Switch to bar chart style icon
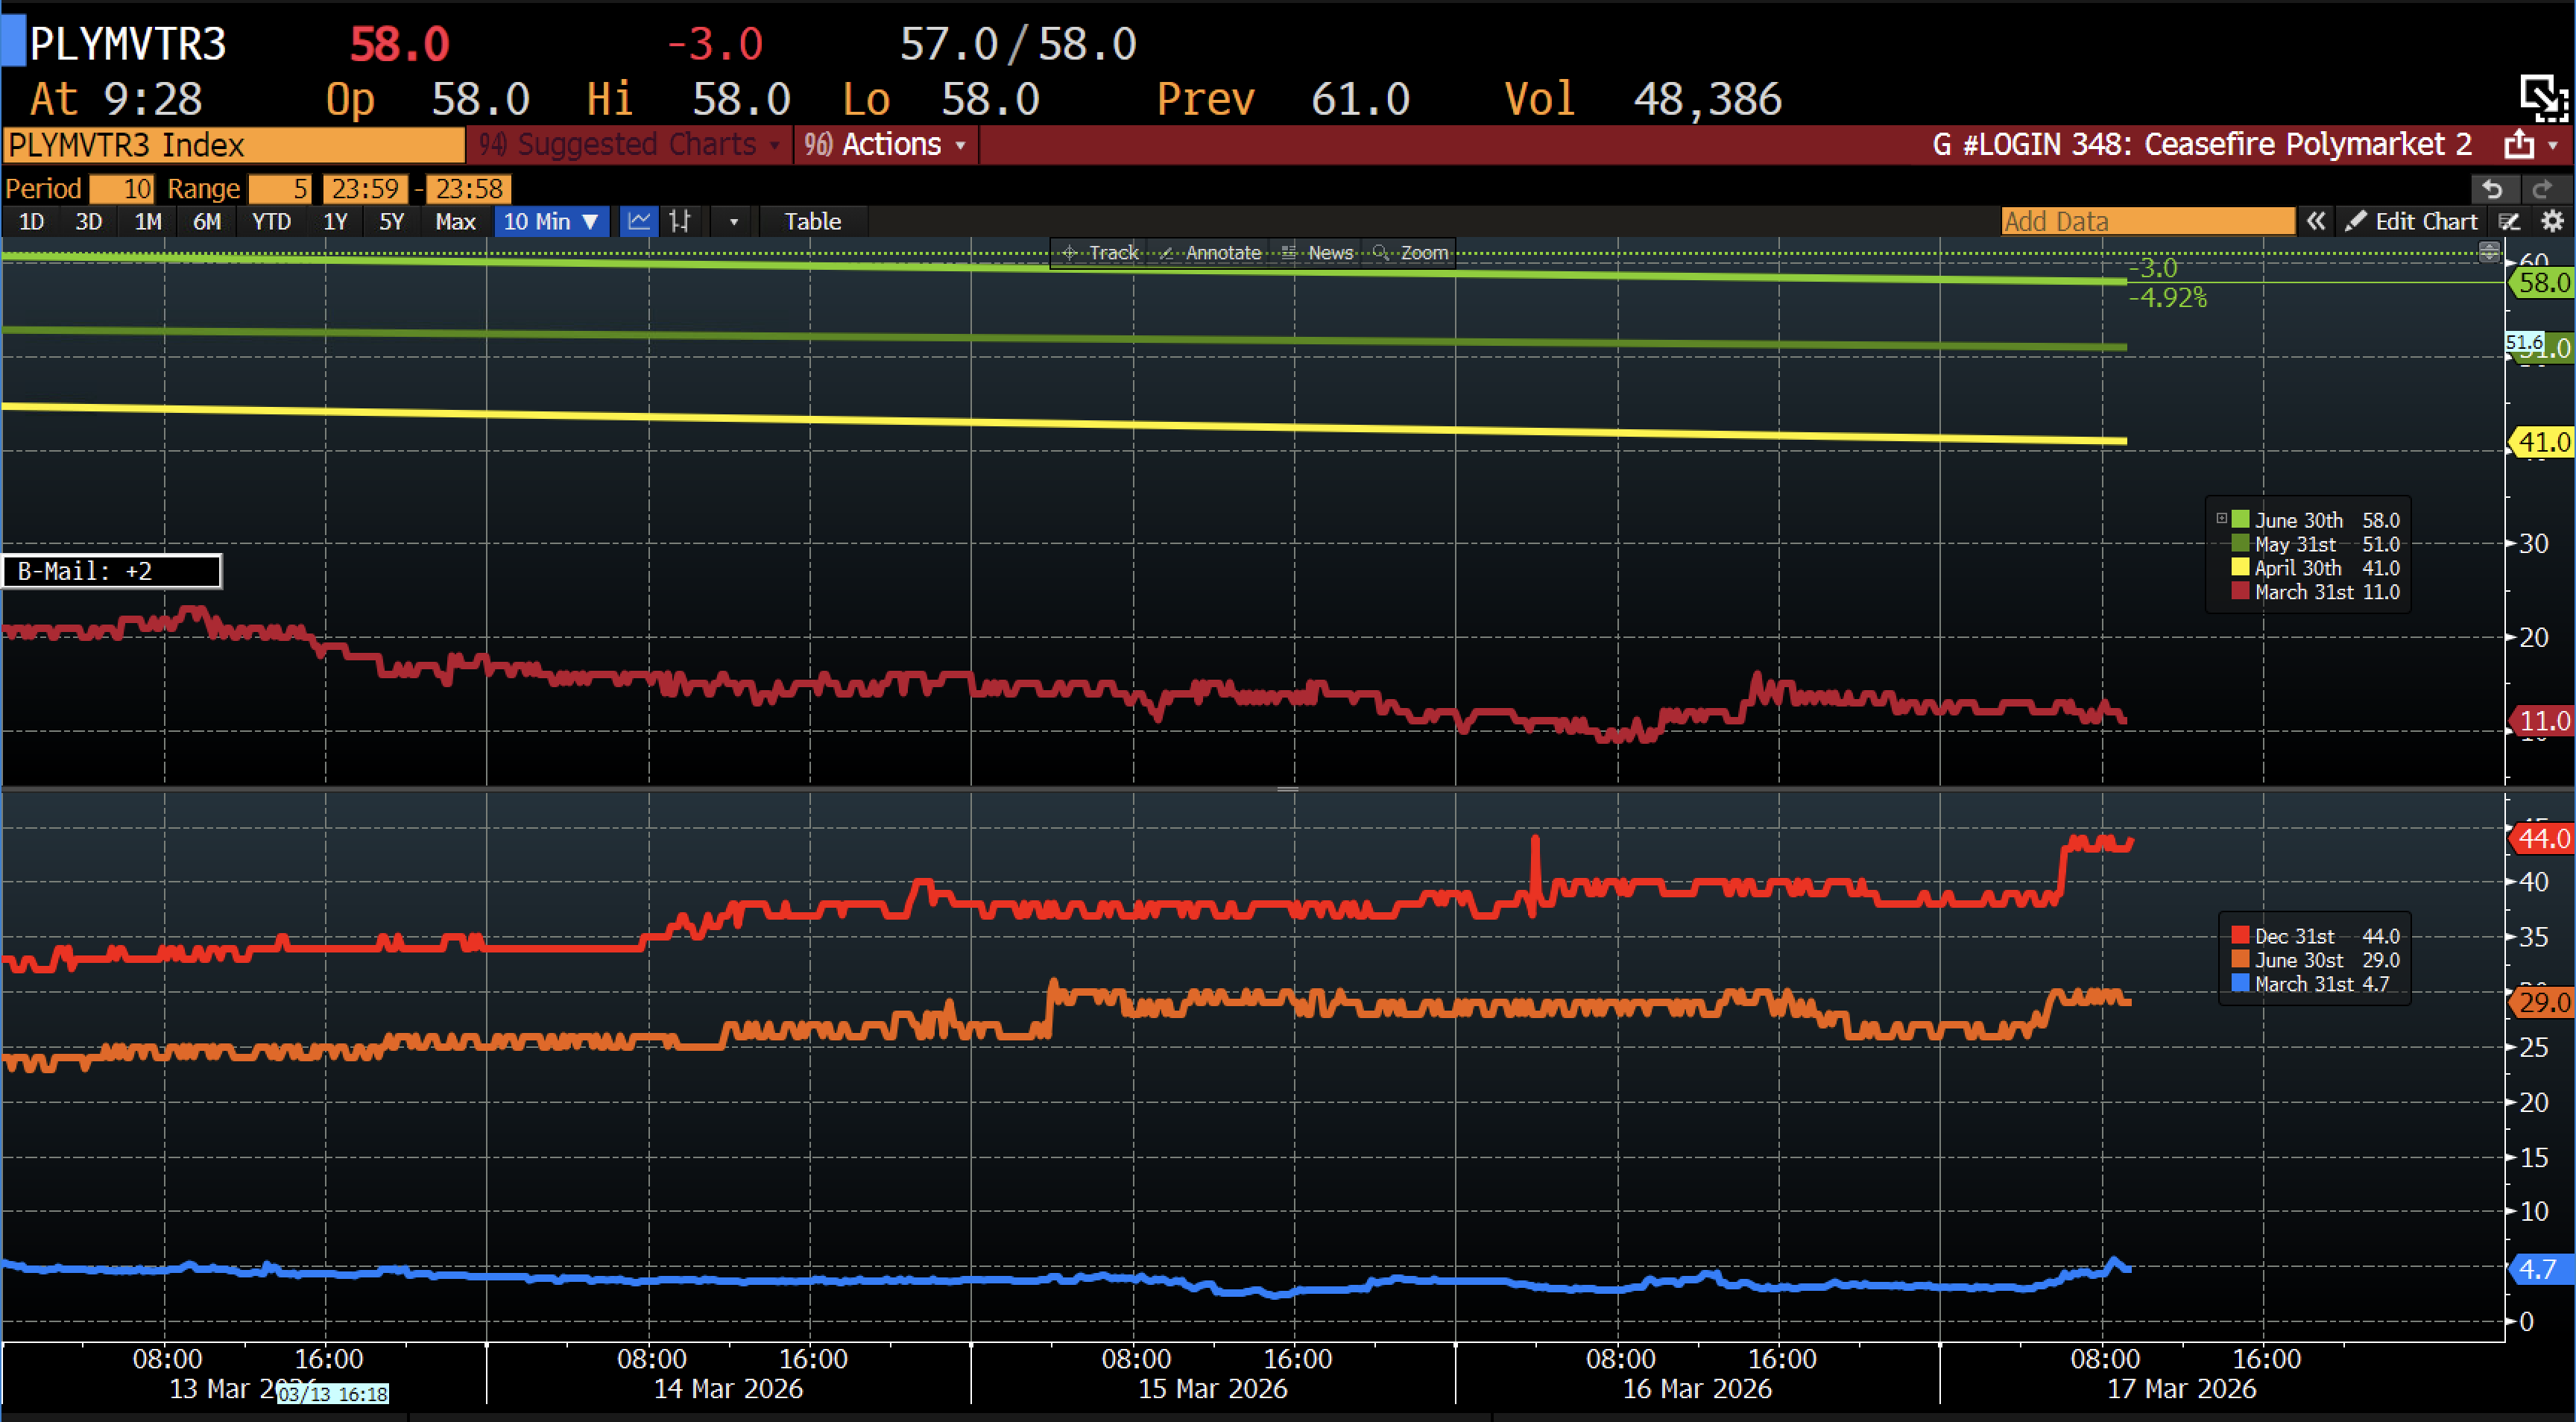Screen dimensions: 2576x1422 click(x=681, y=221)
